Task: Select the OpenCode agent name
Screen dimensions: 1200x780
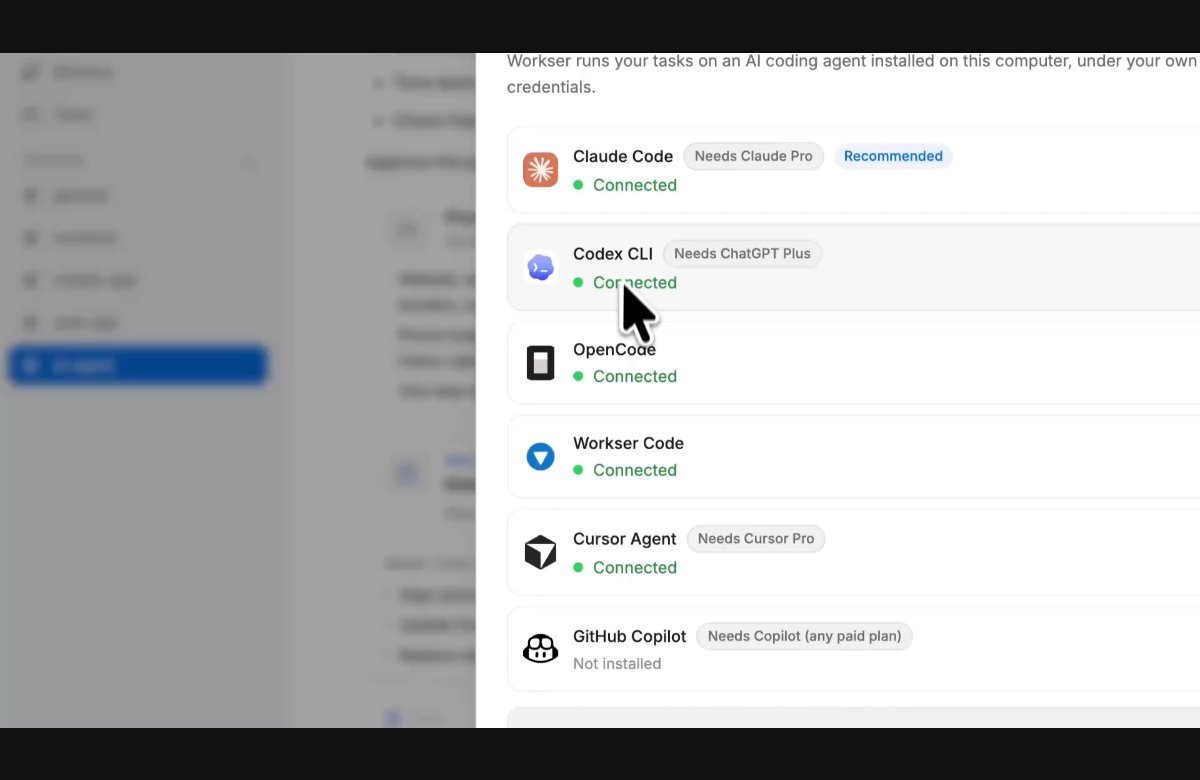Action: (614, 349)
